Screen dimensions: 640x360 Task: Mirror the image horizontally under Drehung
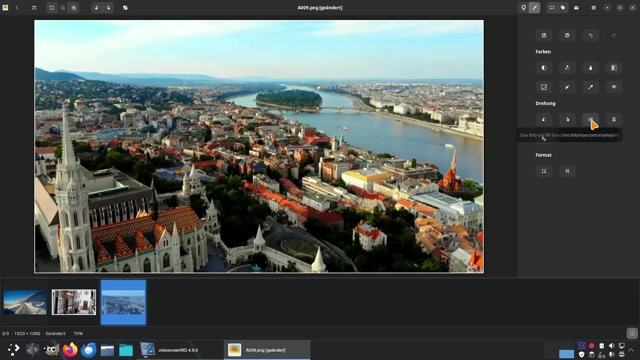[591, 120]
